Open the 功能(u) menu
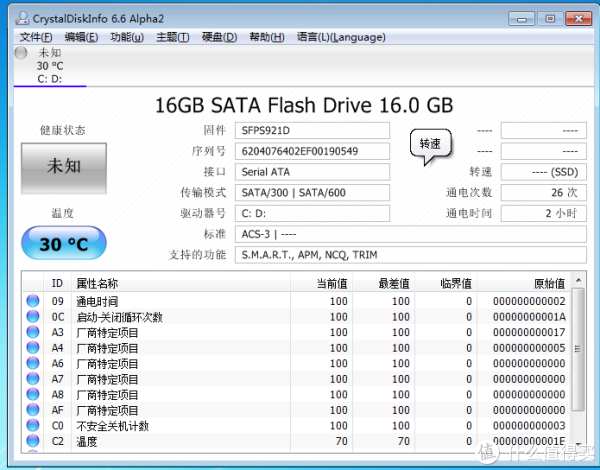The image size is (600, 470). point(127,37)
